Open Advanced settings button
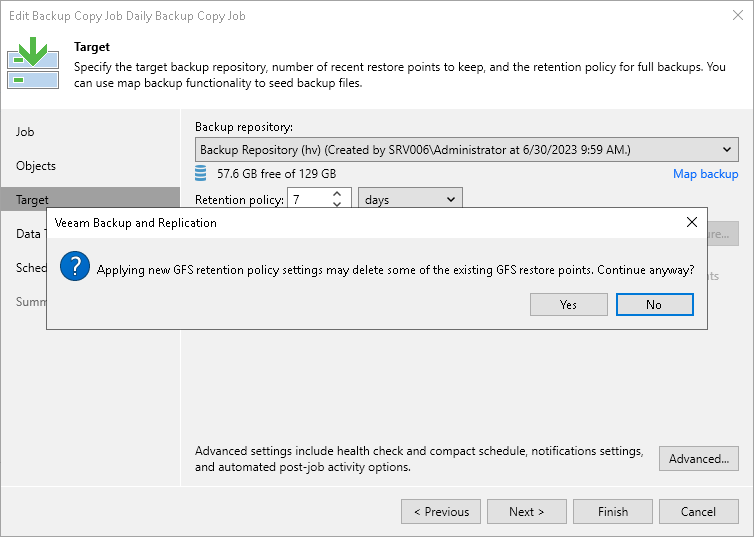754x537 pixels. tap(699, 459)
